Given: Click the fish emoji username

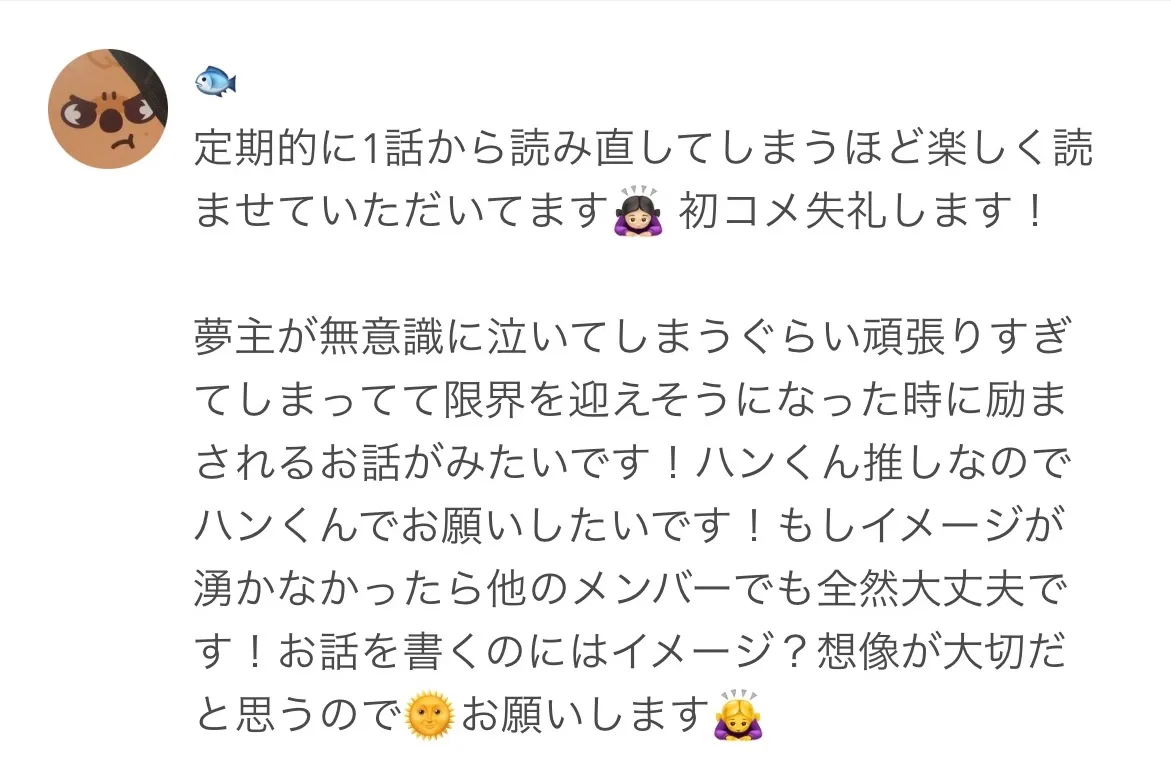Looking at the screenshot, I should (x=216, y=81).
